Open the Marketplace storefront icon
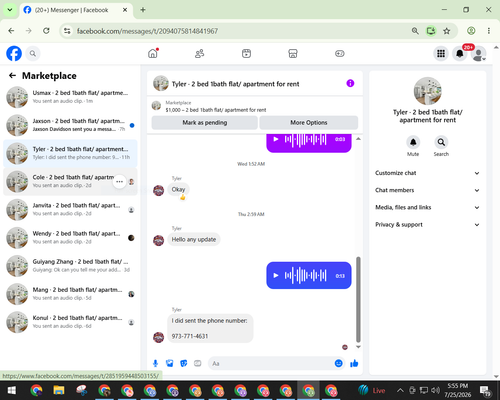The image size is (500, 400). [293, 53]
